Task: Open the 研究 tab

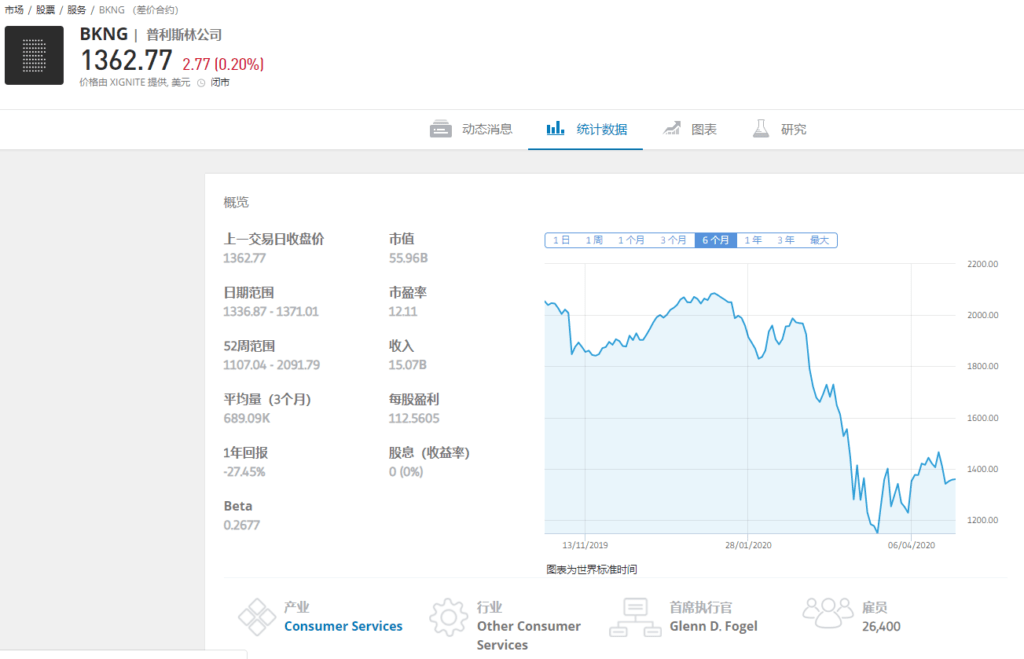Action: click(x=779, y=129)
